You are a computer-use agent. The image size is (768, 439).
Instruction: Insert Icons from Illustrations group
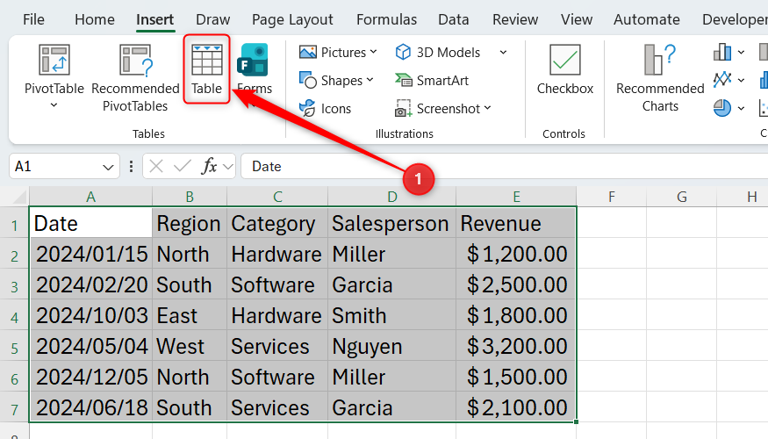pos(325,108)
